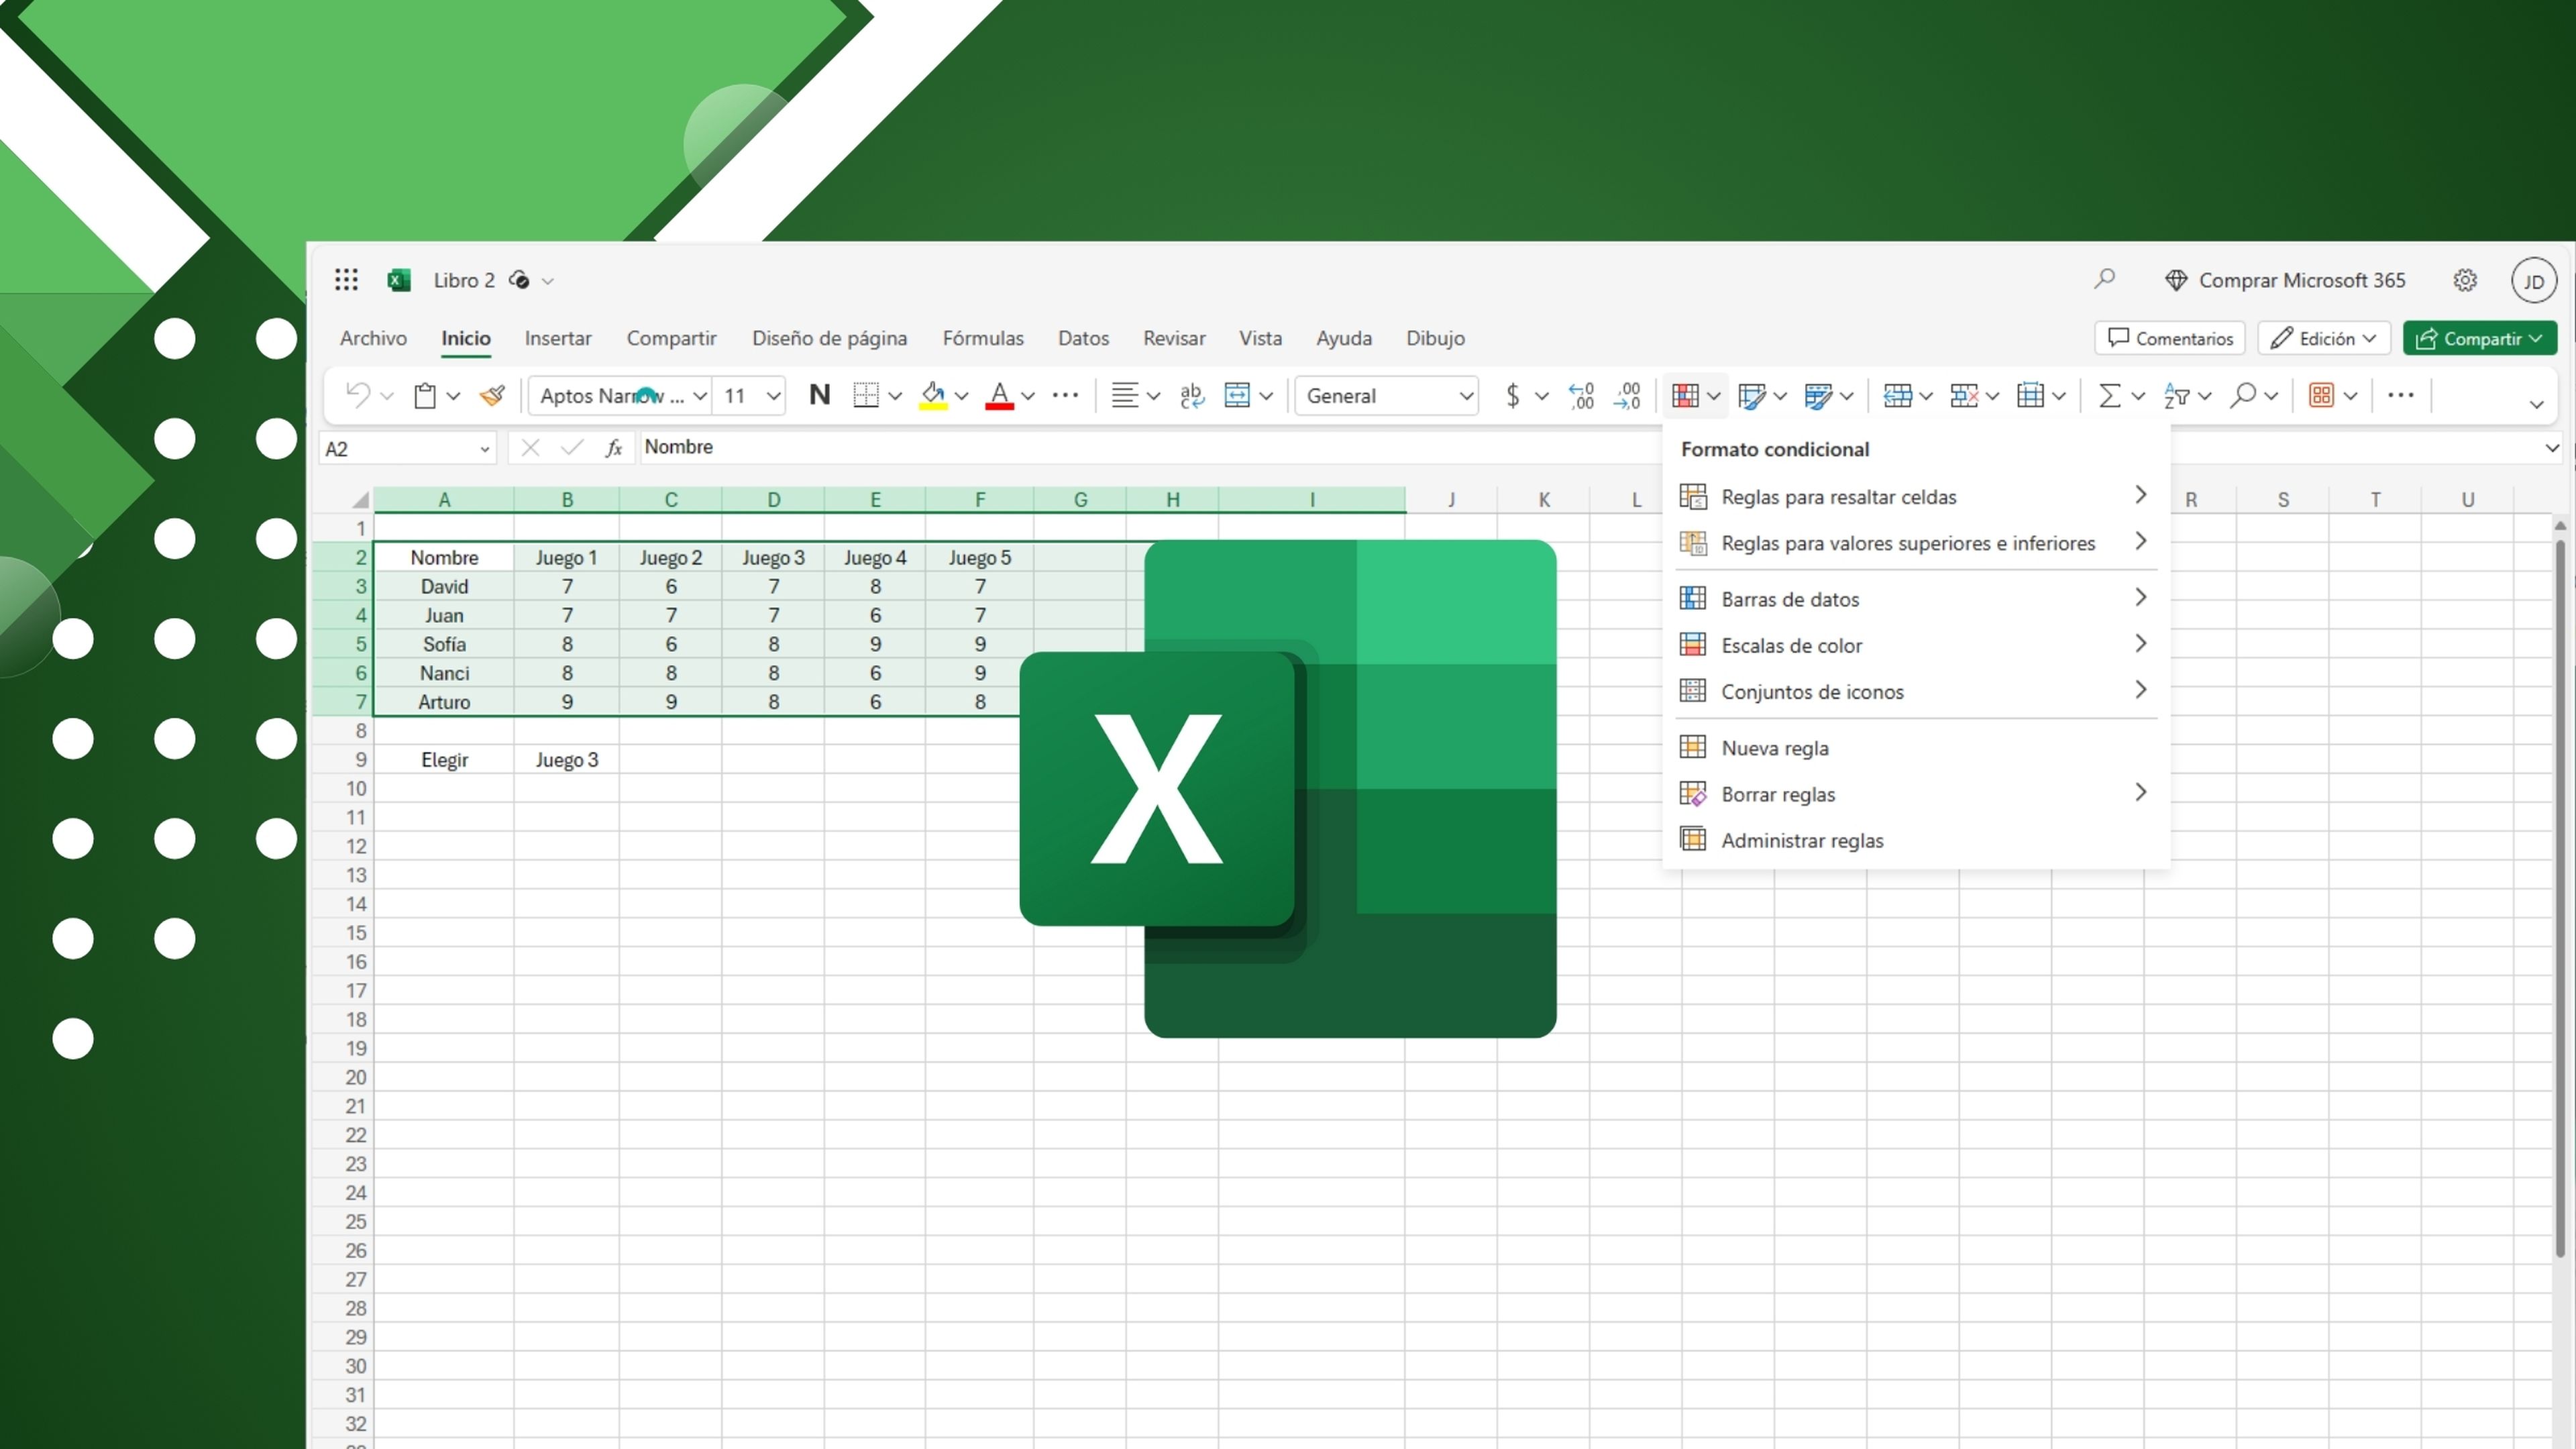This screenshot has height=1449, width=2576.
Task: Click the green Compartir button
Action: (2479, 338)
